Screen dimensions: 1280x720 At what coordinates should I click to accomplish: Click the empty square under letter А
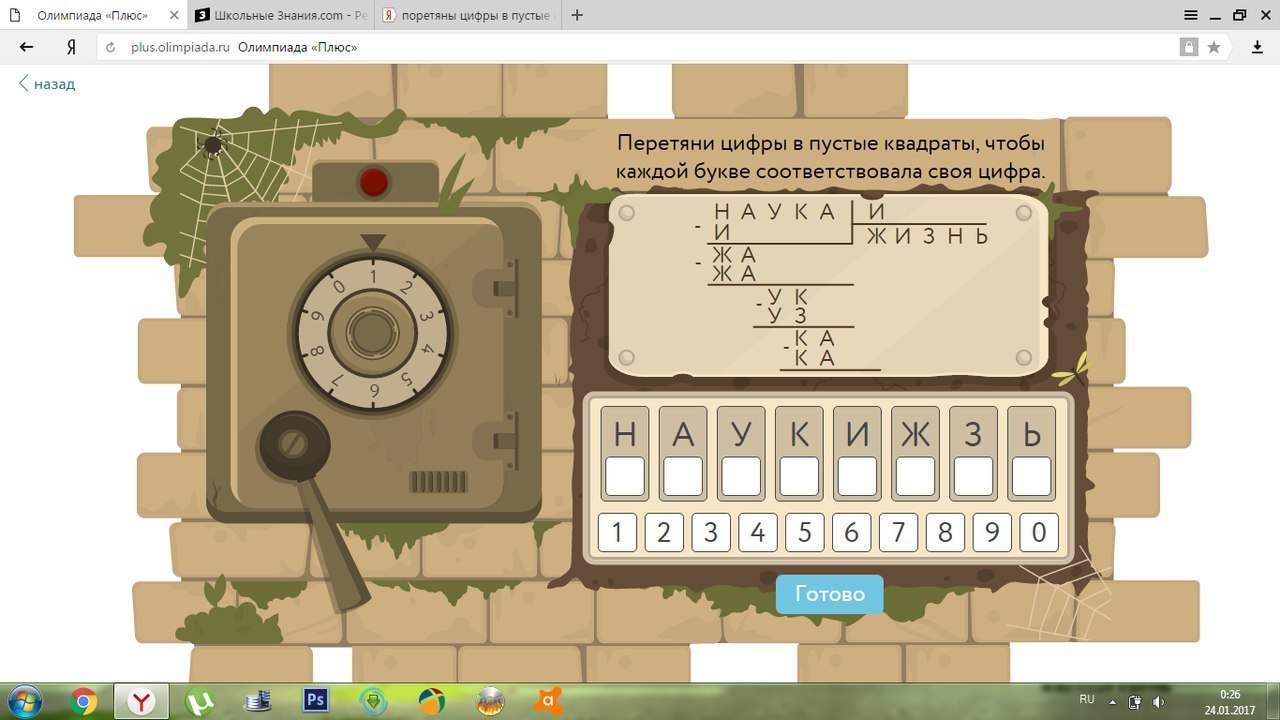(x=683, y=476)
